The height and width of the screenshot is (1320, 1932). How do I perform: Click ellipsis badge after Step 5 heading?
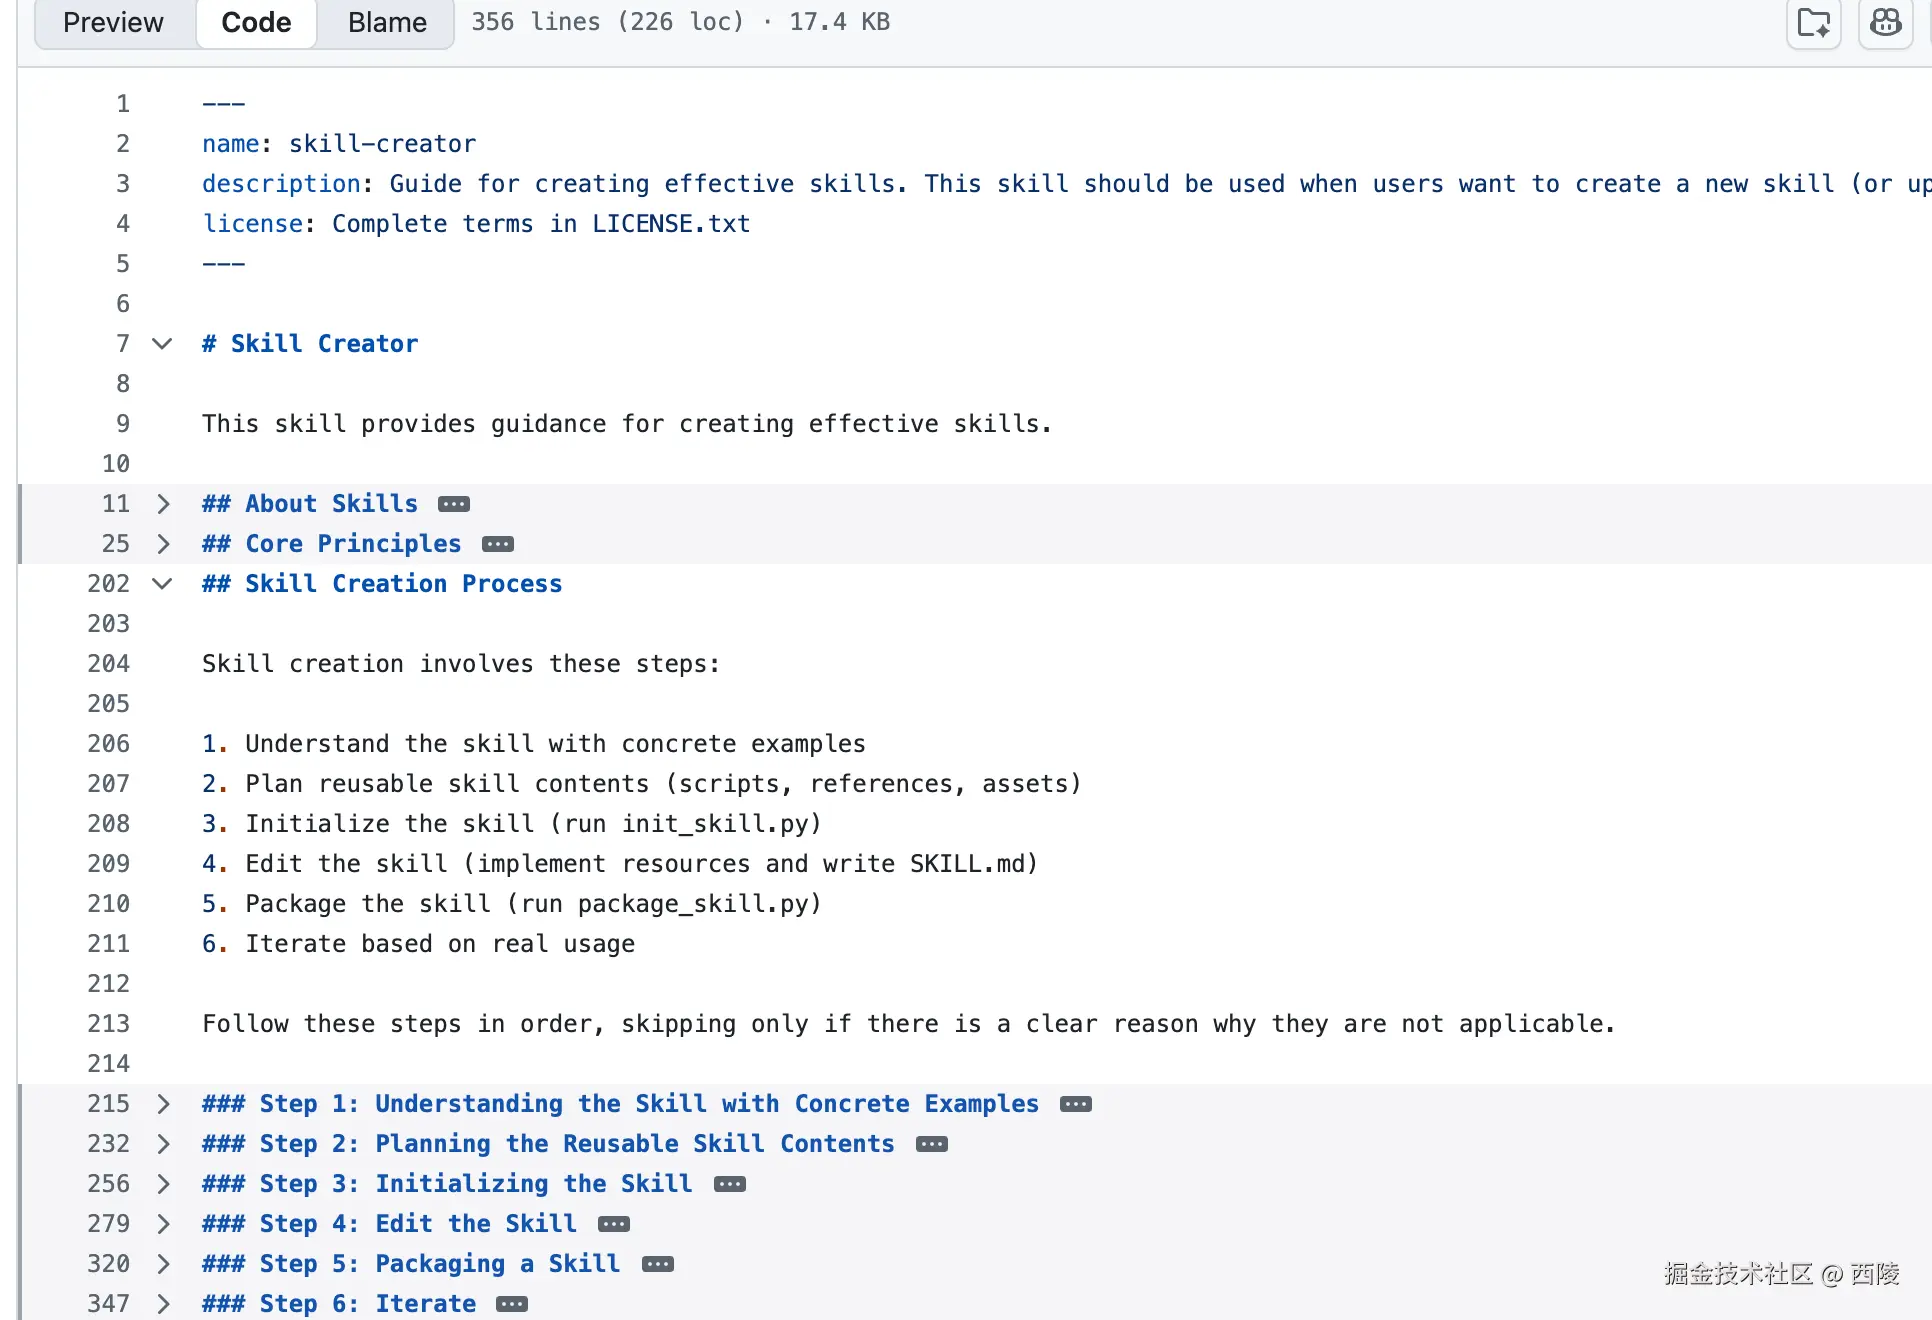(x=658, y=1264)
